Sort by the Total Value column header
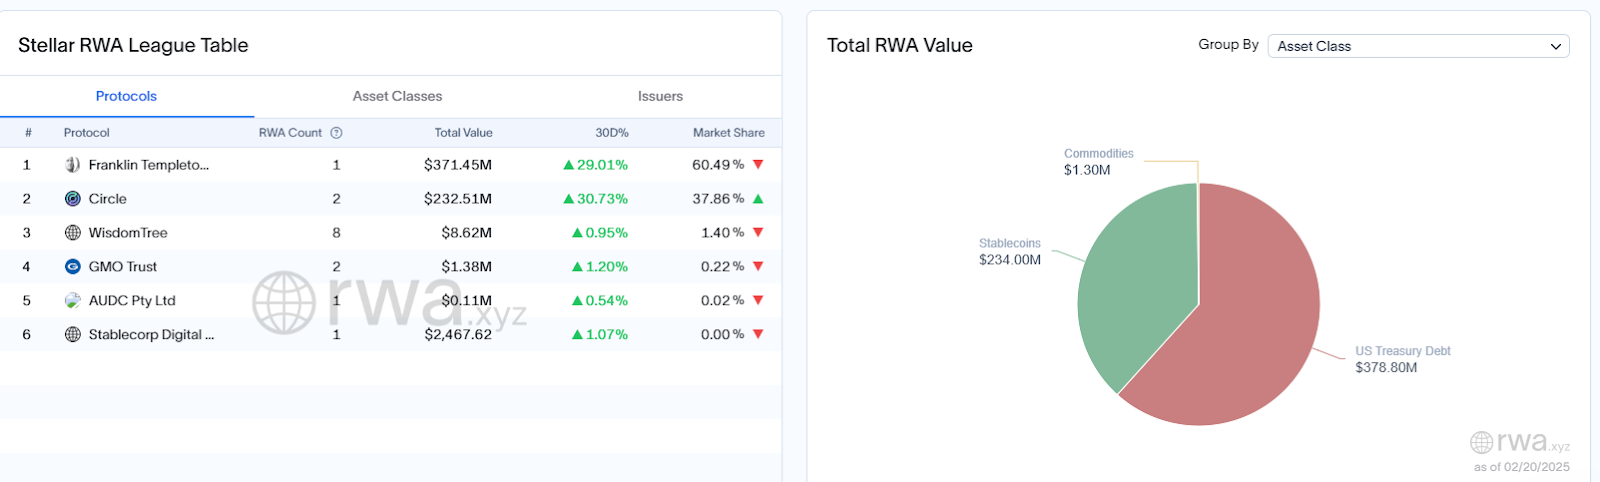This screenshot has width=1600, height=482. click(x=463, y=133)
